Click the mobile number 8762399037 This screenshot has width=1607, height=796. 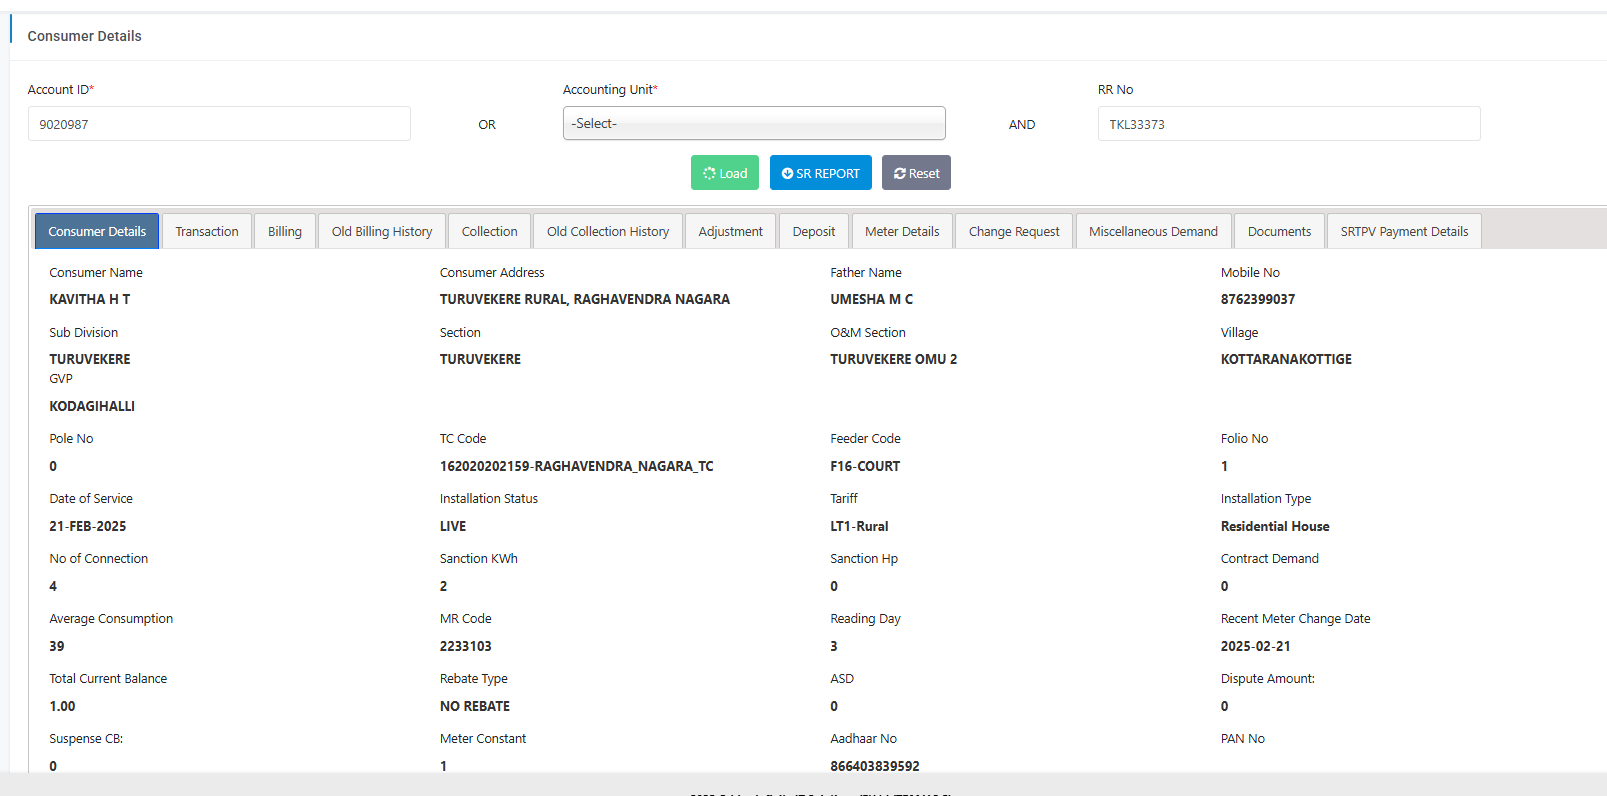[x=1257, y=299]
